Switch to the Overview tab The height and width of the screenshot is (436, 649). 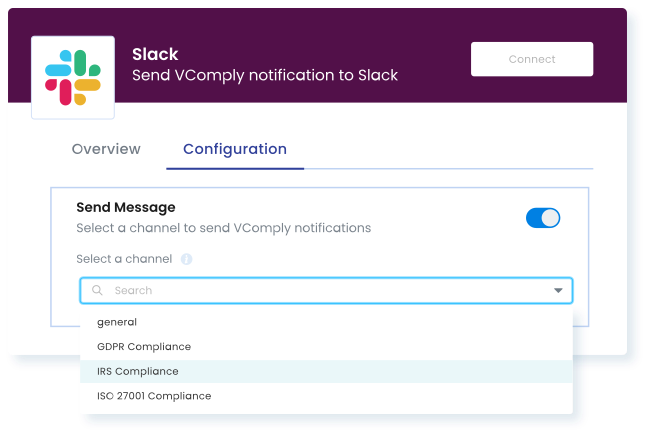106,149
